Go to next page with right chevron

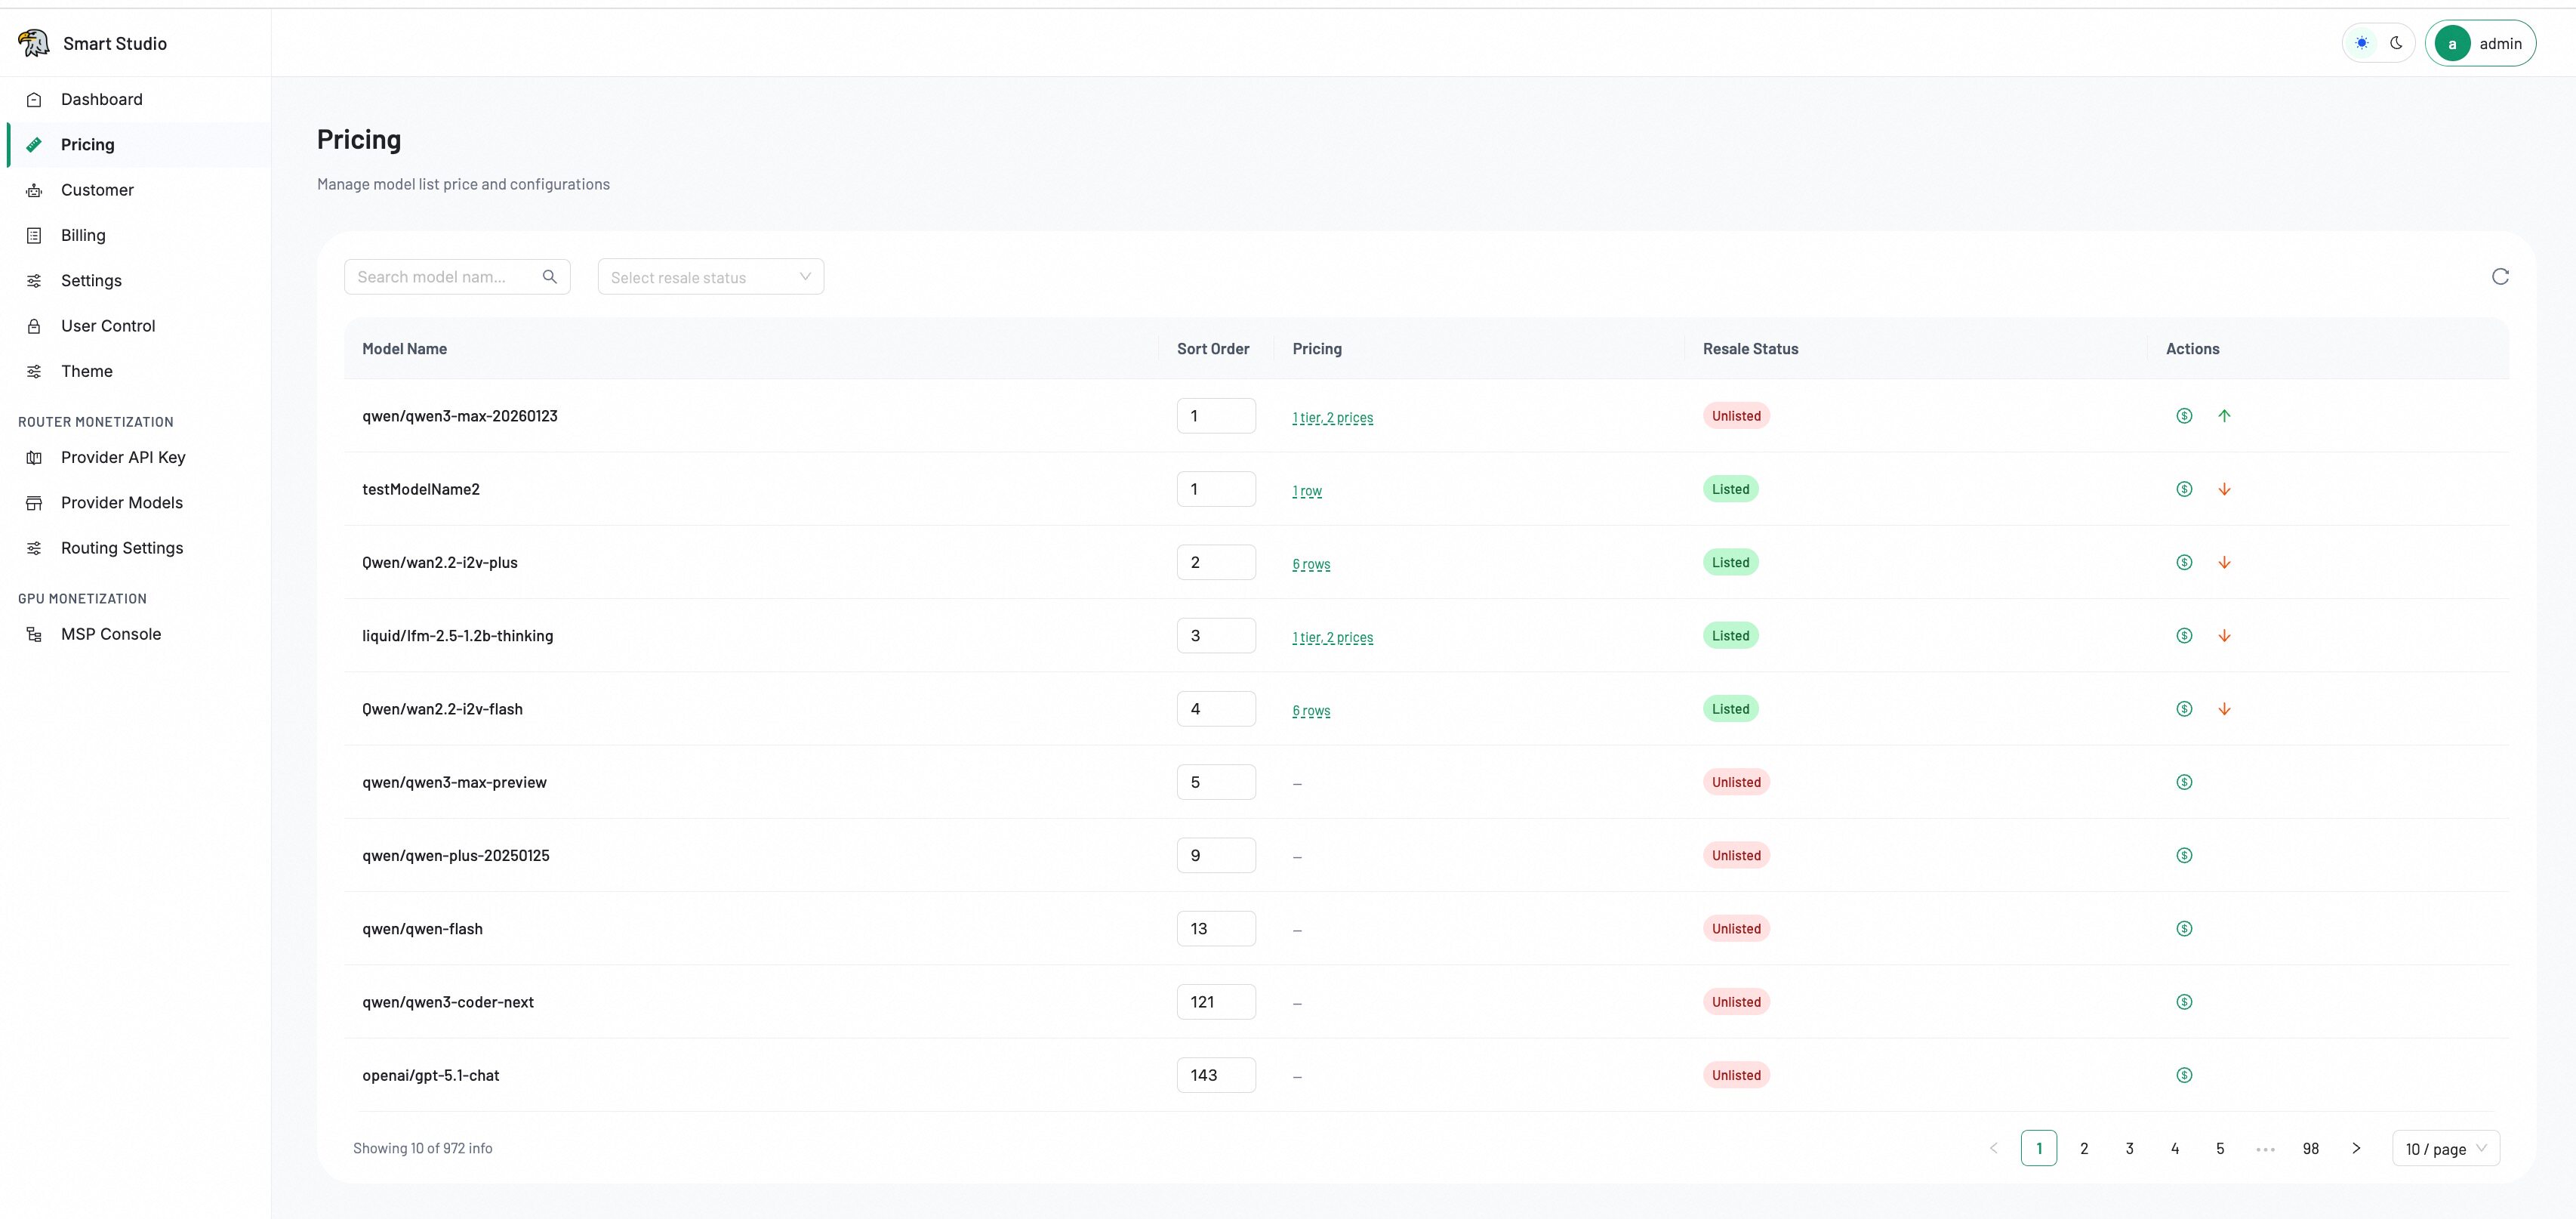click(2356, 1148)
